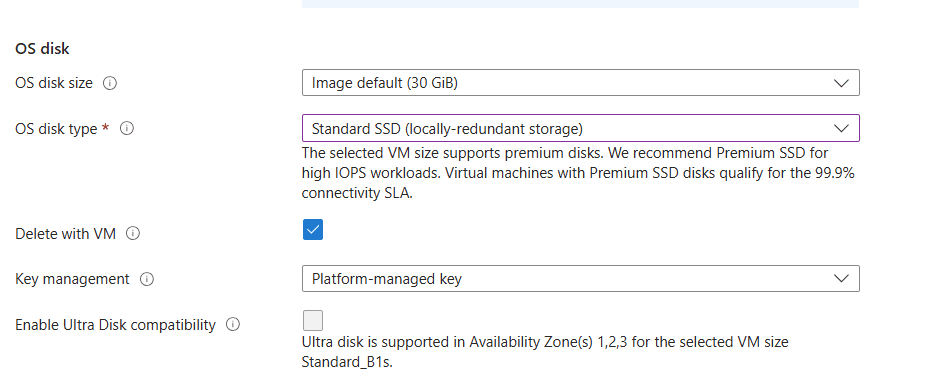Click the Enable Ultra Disk compatibility label
Viewport: 947px width, 375px height.
(115, 325)
